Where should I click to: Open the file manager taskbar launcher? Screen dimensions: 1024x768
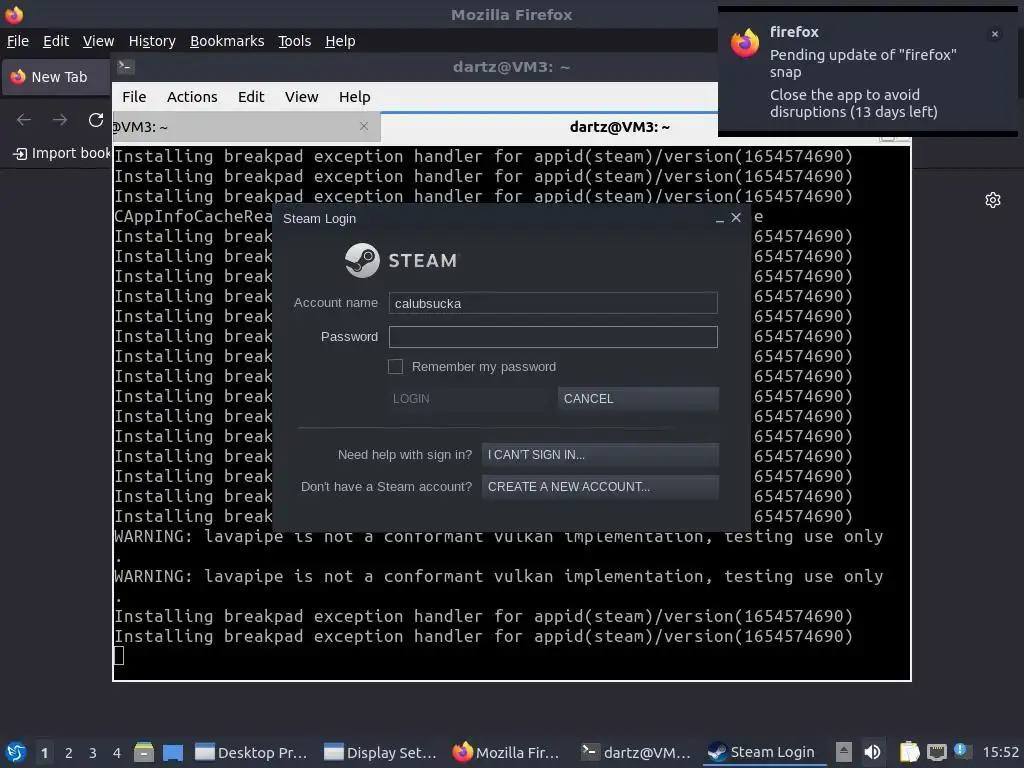144,752
